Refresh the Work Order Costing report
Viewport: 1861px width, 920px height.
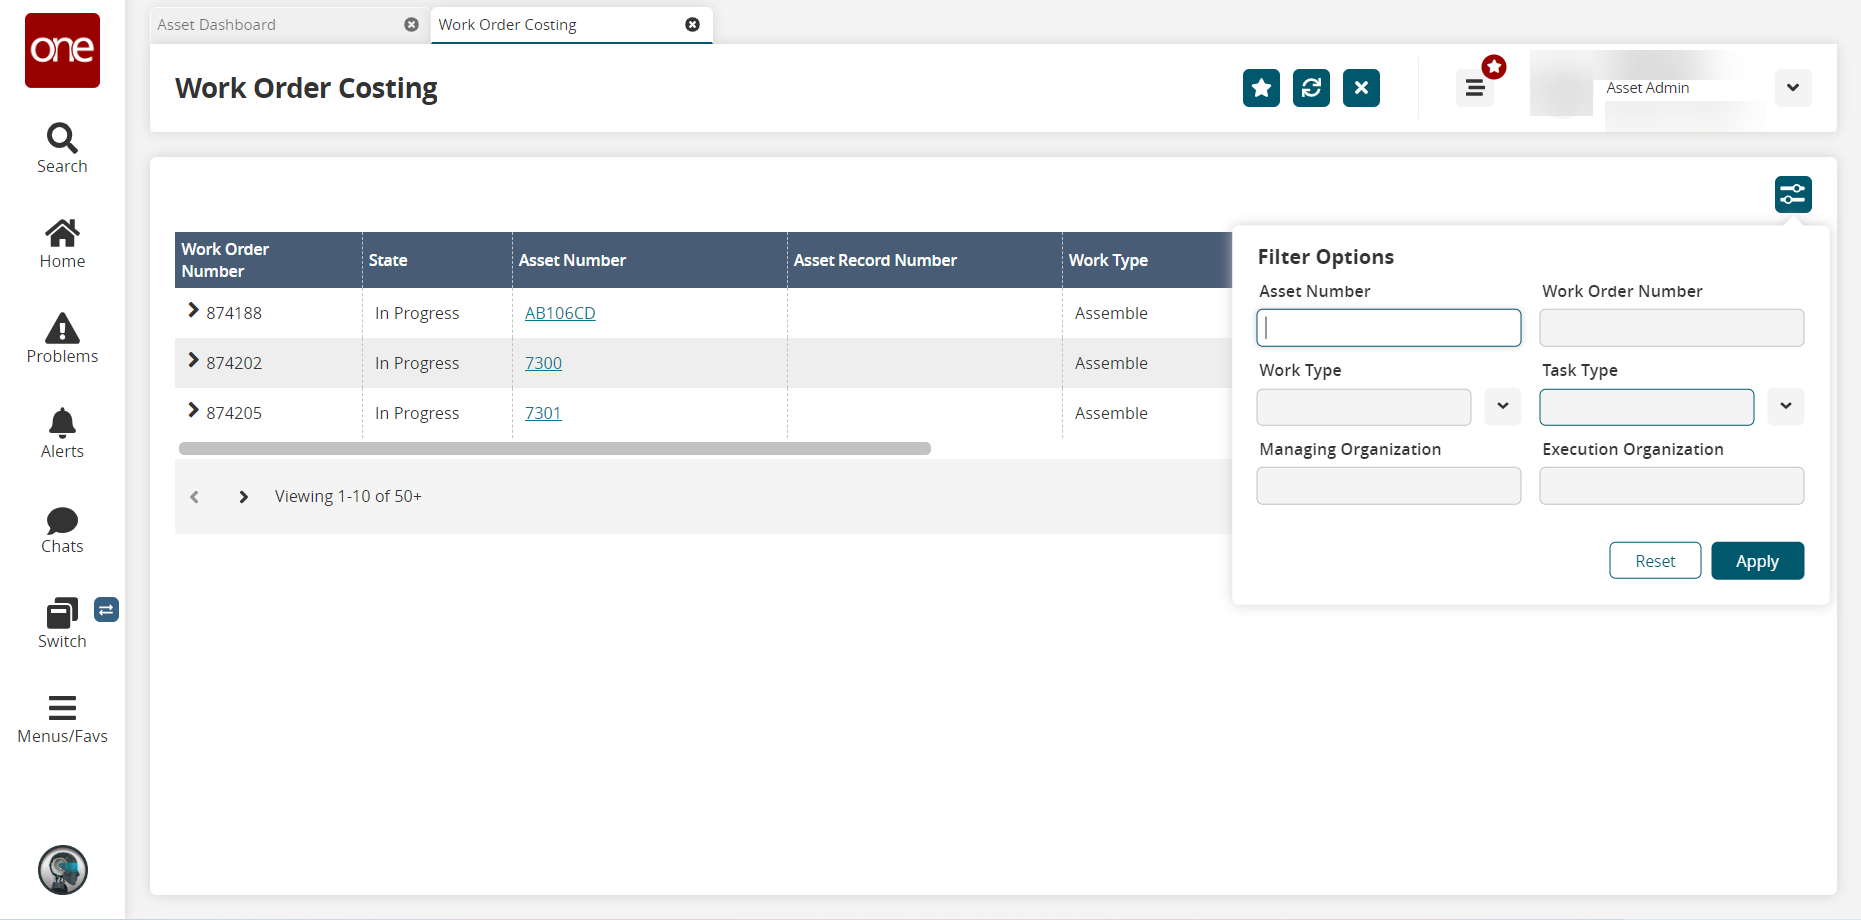point(1311,88)
